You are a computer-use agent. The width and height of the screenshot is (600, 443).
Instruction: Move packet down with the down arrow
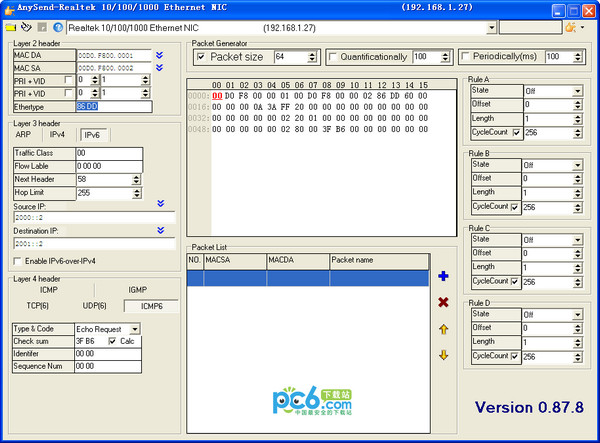click(x=443, y=355)
